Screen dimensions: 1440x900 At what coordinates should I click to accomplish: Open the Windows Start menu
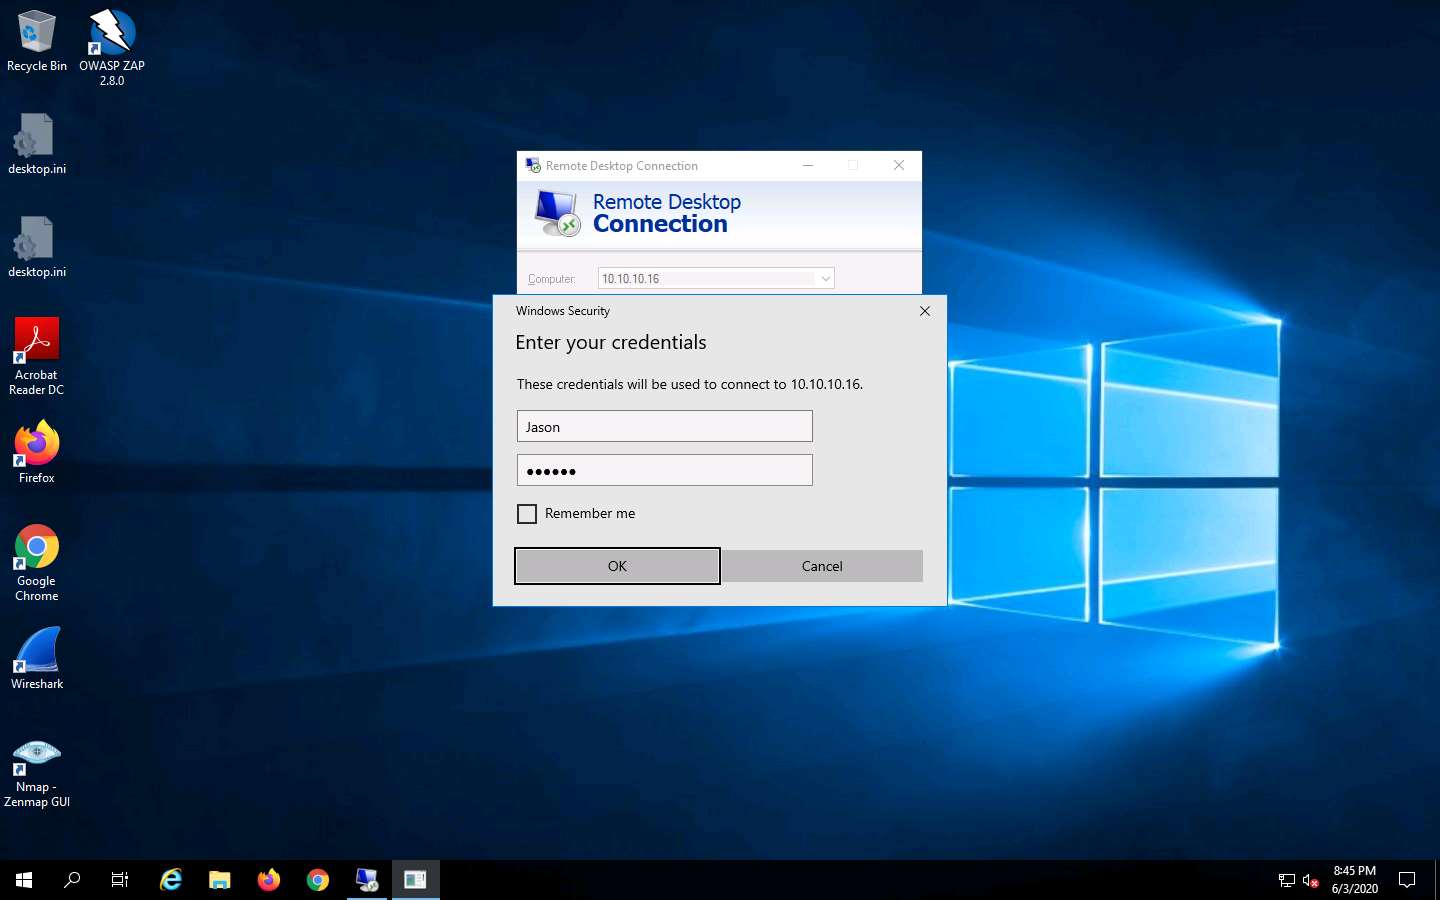[x=24, y=880]
